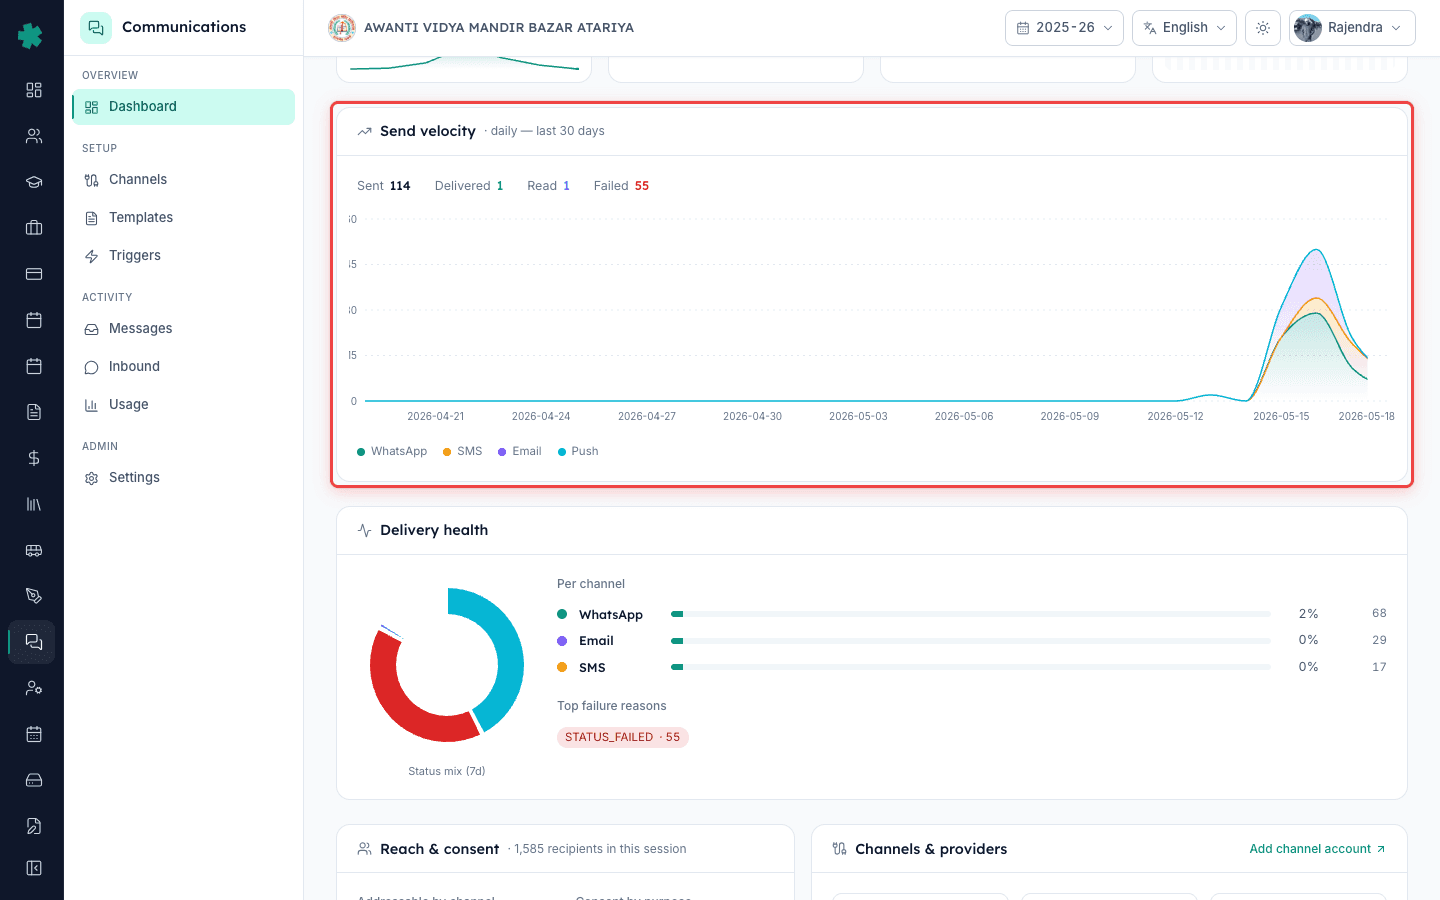Open the briefcase icon in dark rail
This screenshot has width=1440, height=900.
click(x=34, y=228)
